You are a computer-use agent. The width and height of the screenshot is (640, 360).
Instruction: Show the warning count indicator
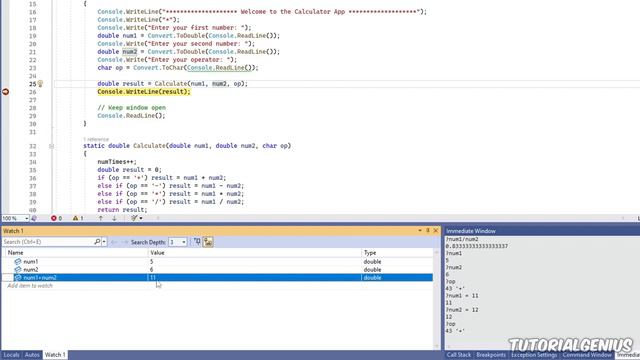tap(78, 218)
